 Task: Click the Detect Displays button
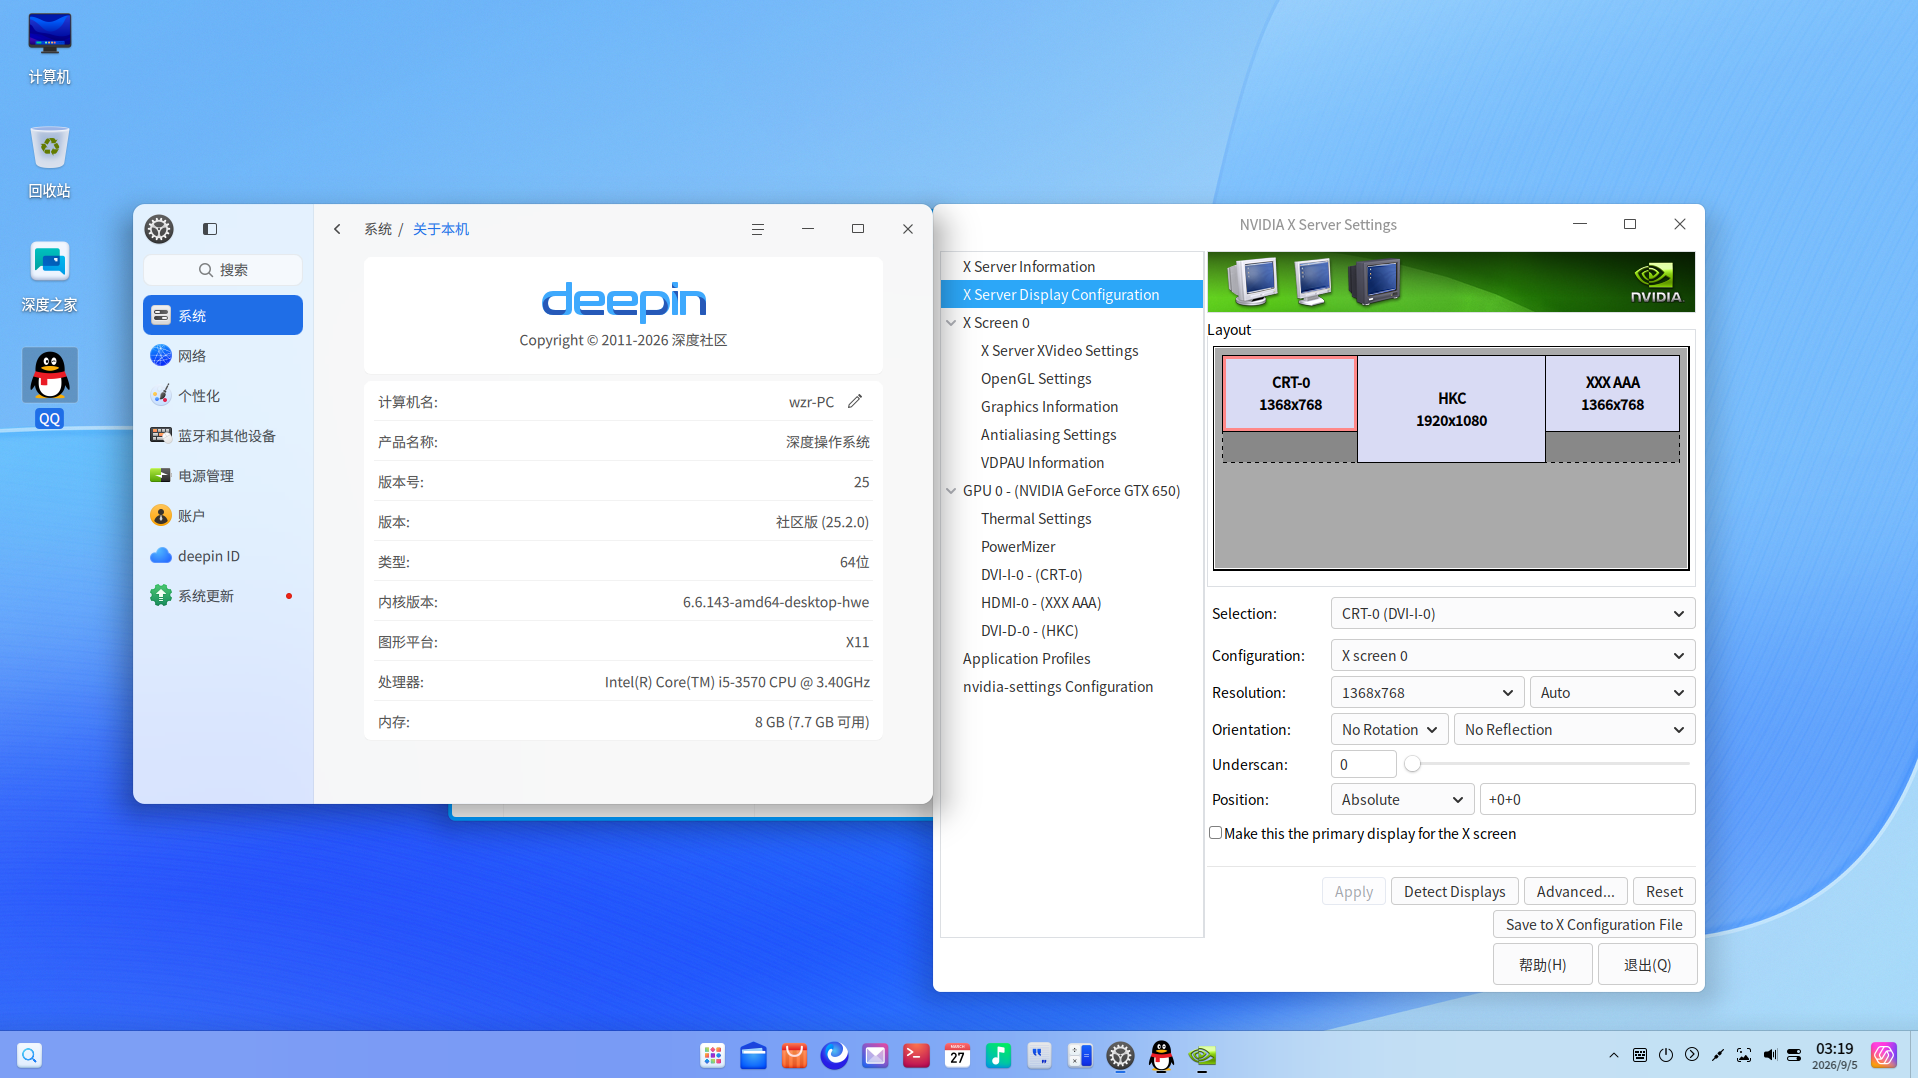click(1454, 891)
